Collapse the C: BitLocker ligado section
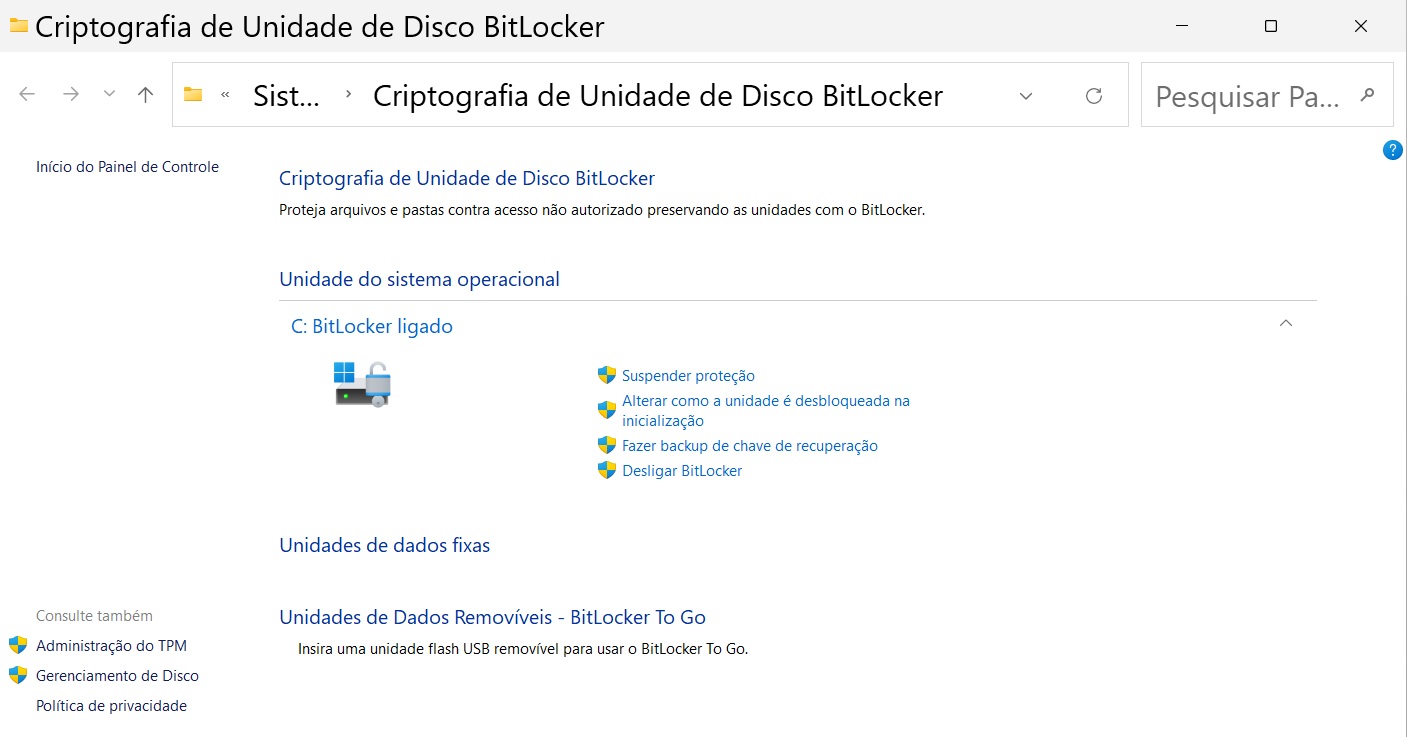The height and width of the screenshot is (737, 1407). (1287, 323)
